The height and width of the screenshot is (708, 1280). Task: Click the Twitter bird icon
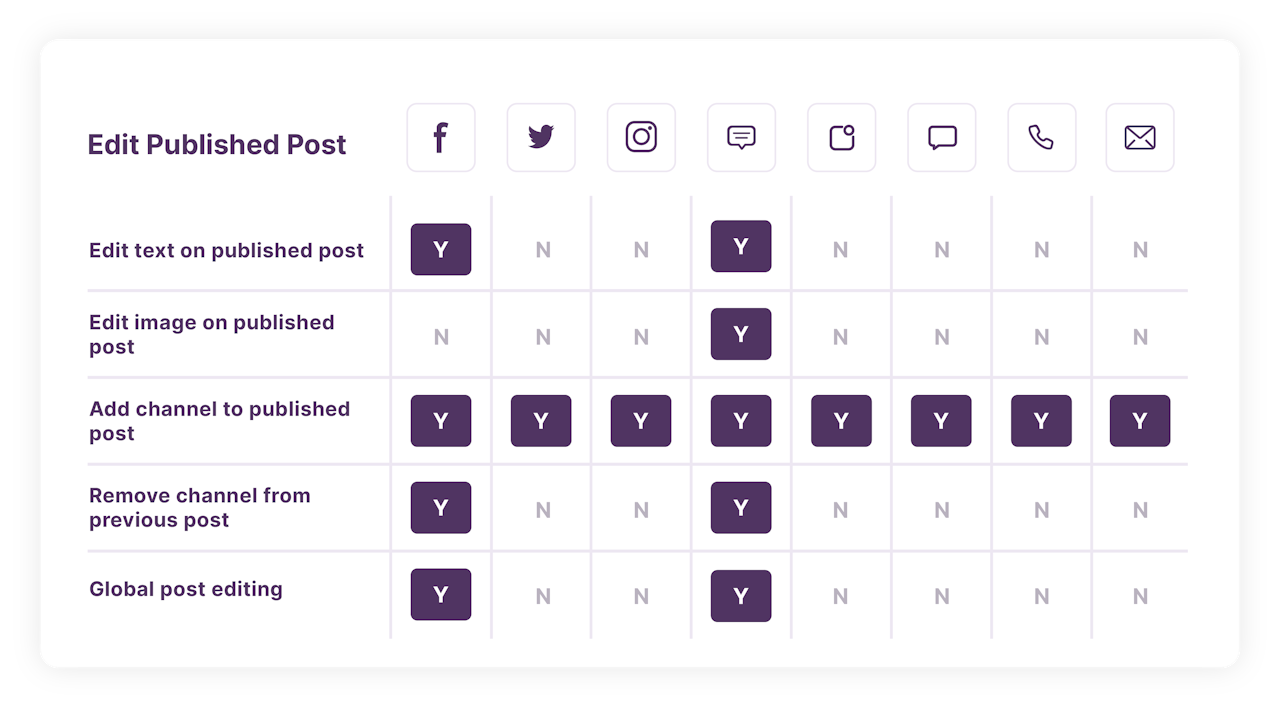click(x=541, y=138)
